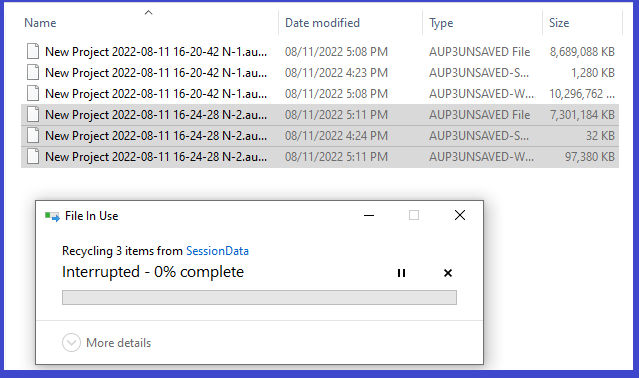Click the file icon of the 97,380 KB file

tap(33, 157)
